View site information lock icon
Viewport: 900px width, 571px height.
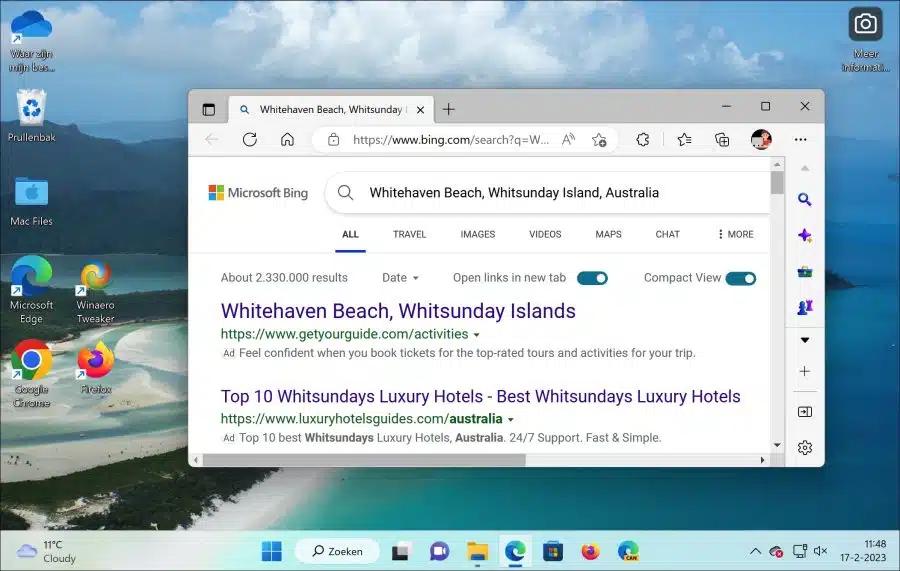[x=333, y=139]
